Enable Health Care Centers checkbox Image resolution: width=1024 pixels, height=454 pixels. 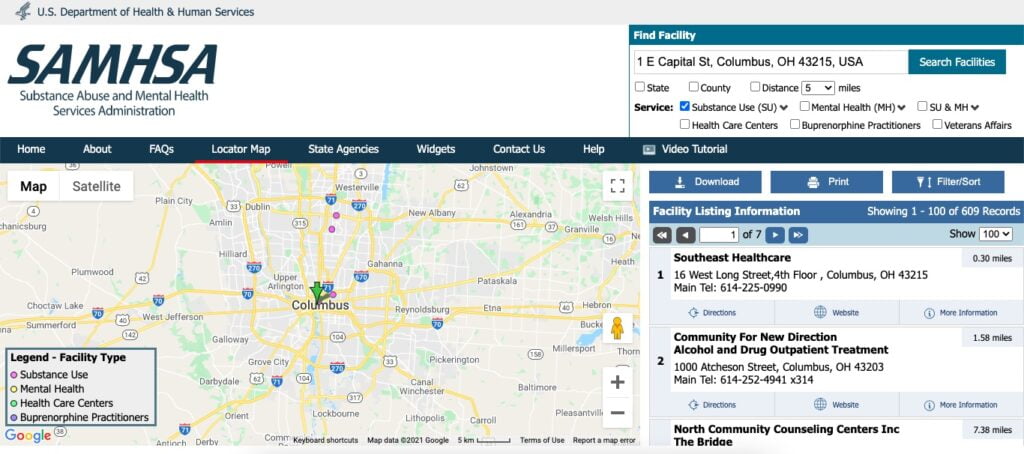[x=684, y=124]
